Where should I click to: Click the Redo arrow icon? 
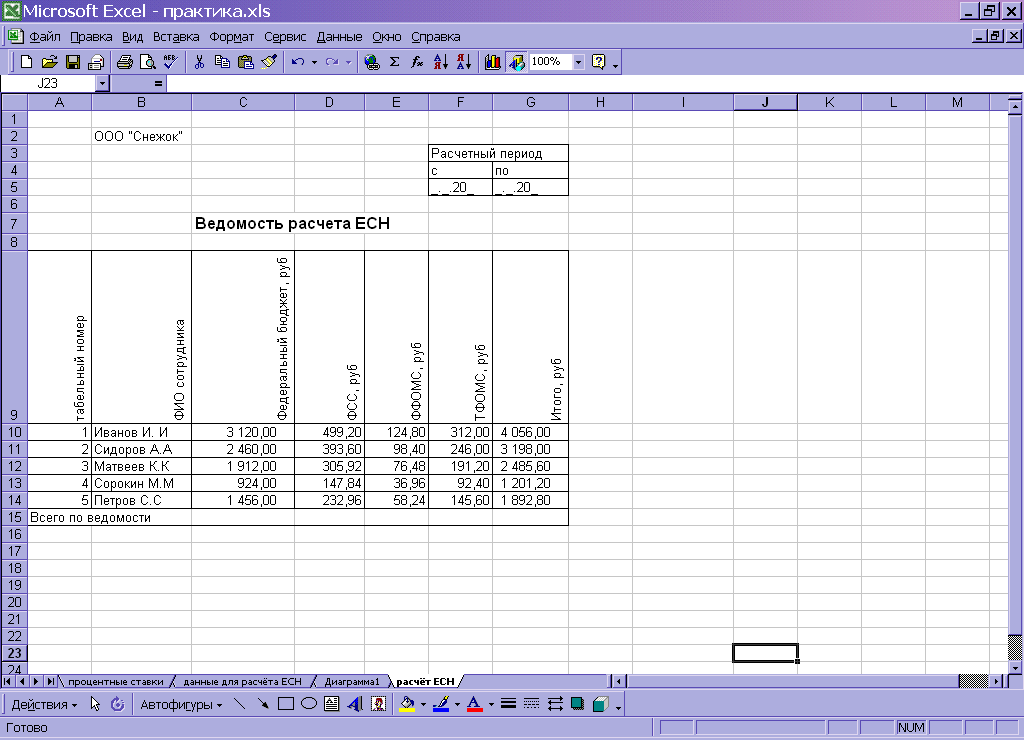[332, 62]
